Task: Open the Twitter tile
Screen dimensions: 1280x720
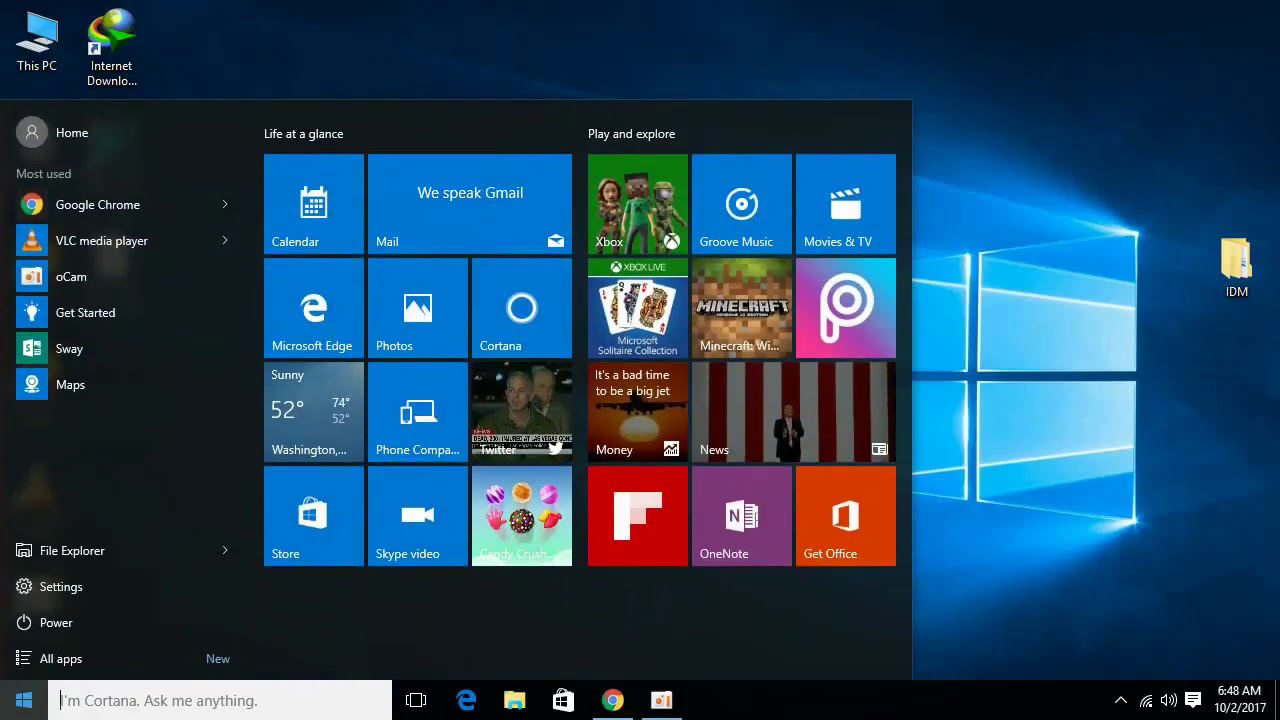Action: click(522, 412)
